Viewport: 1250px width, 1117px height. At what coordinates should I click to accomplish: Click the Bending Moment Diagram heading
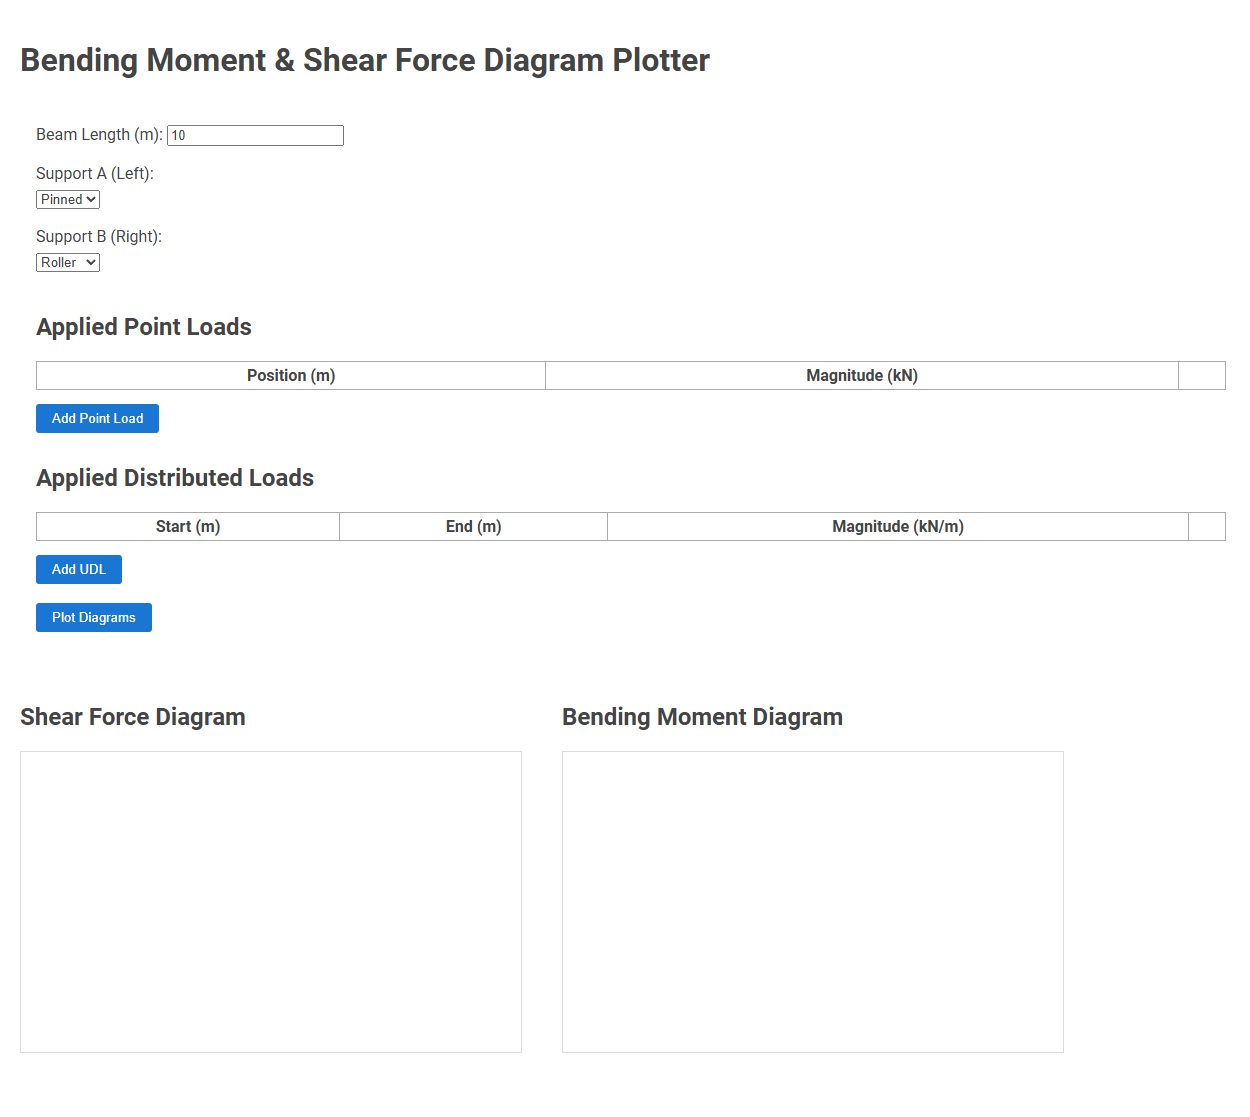point(702,717)
